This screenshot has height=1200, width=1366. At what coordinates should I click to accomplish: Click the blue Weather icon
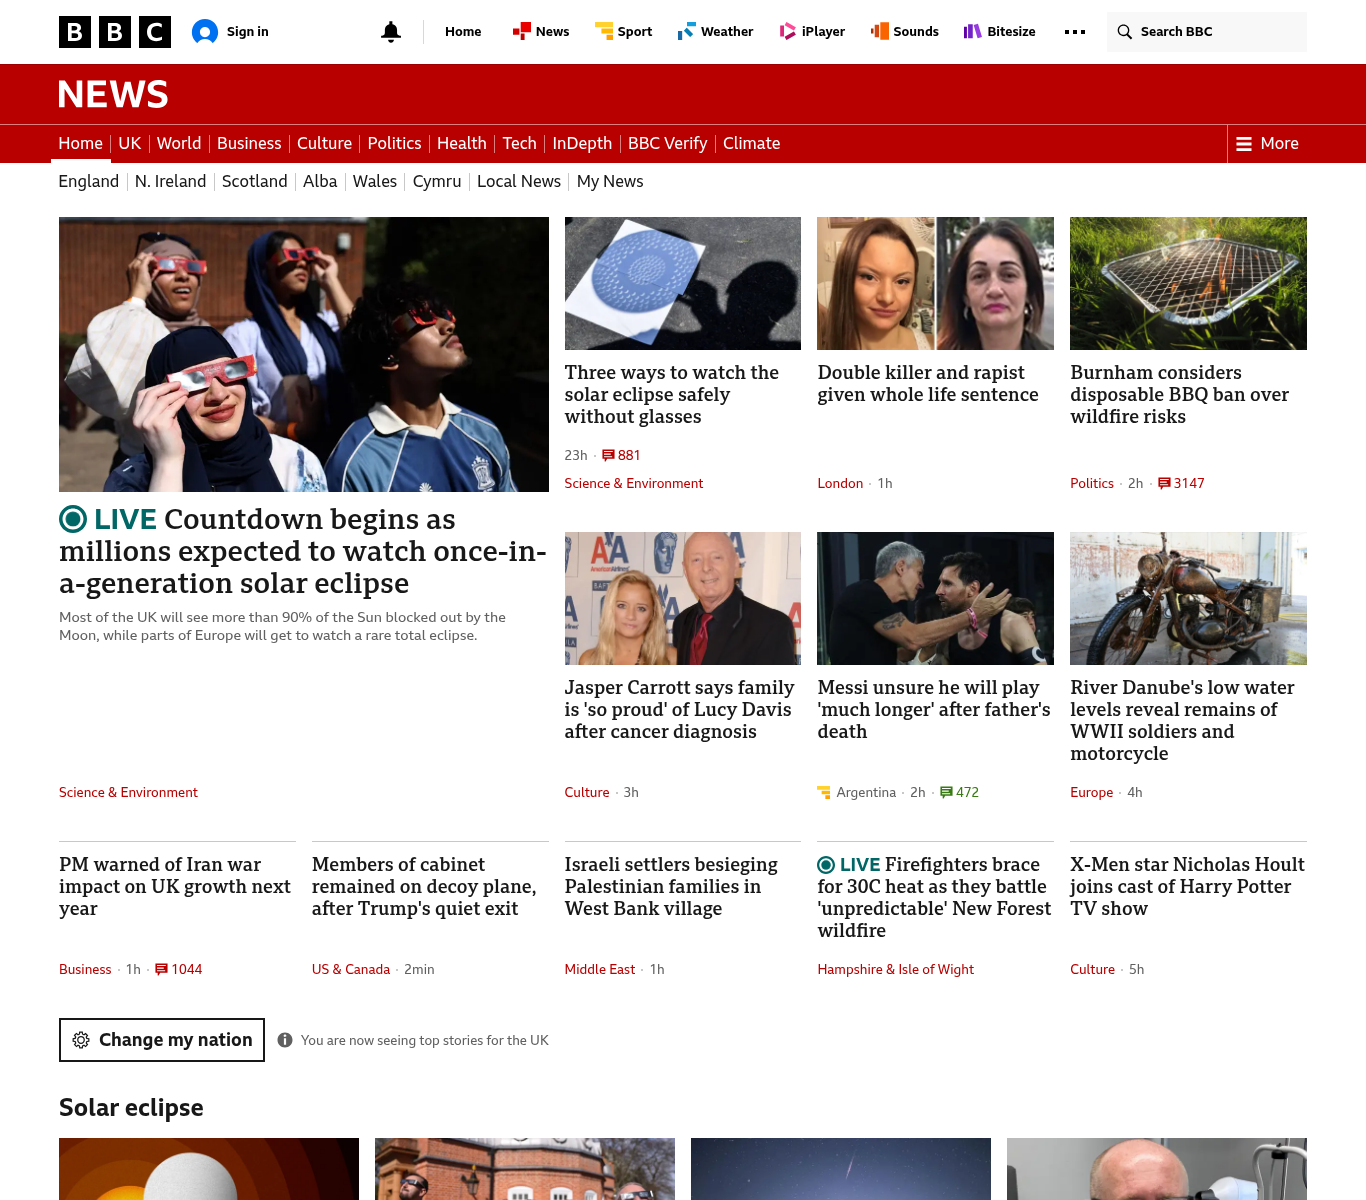[686, 32]
